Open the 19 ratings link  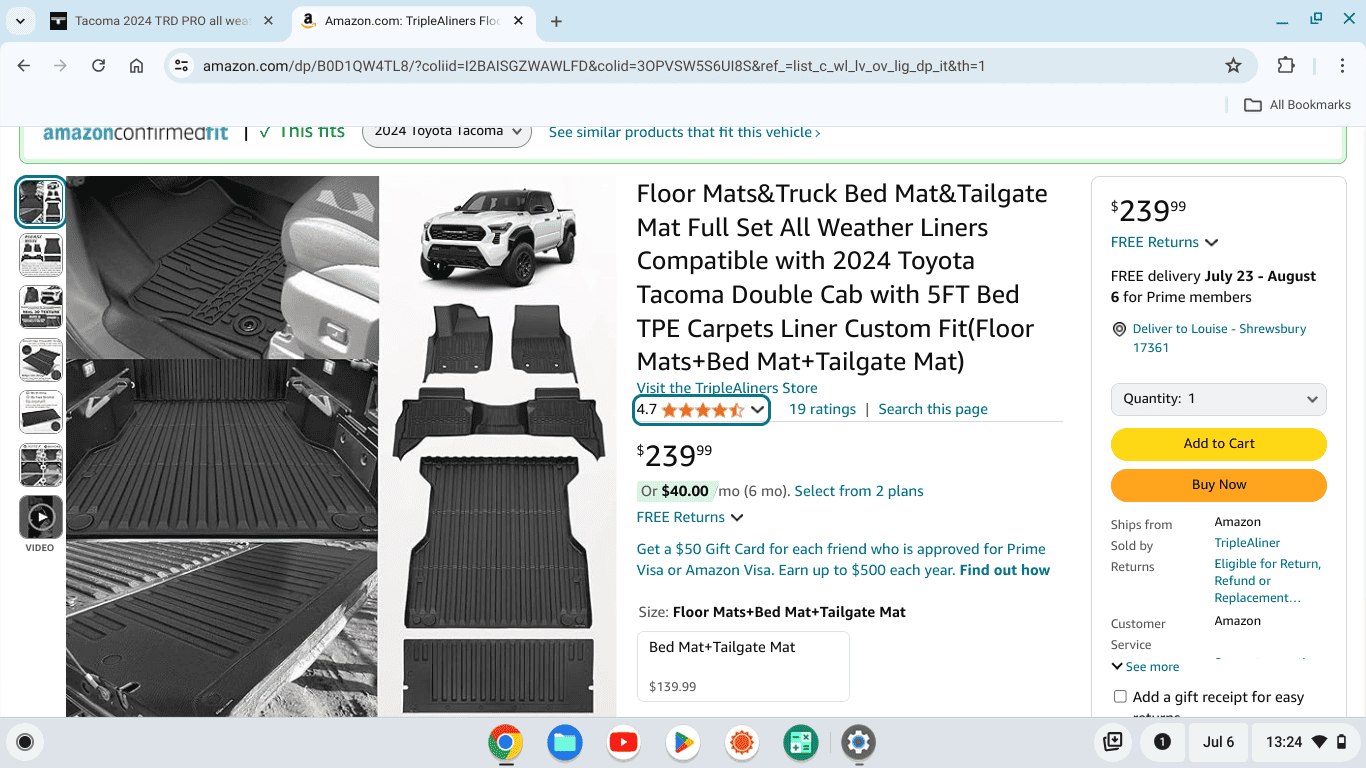point(822,409)
